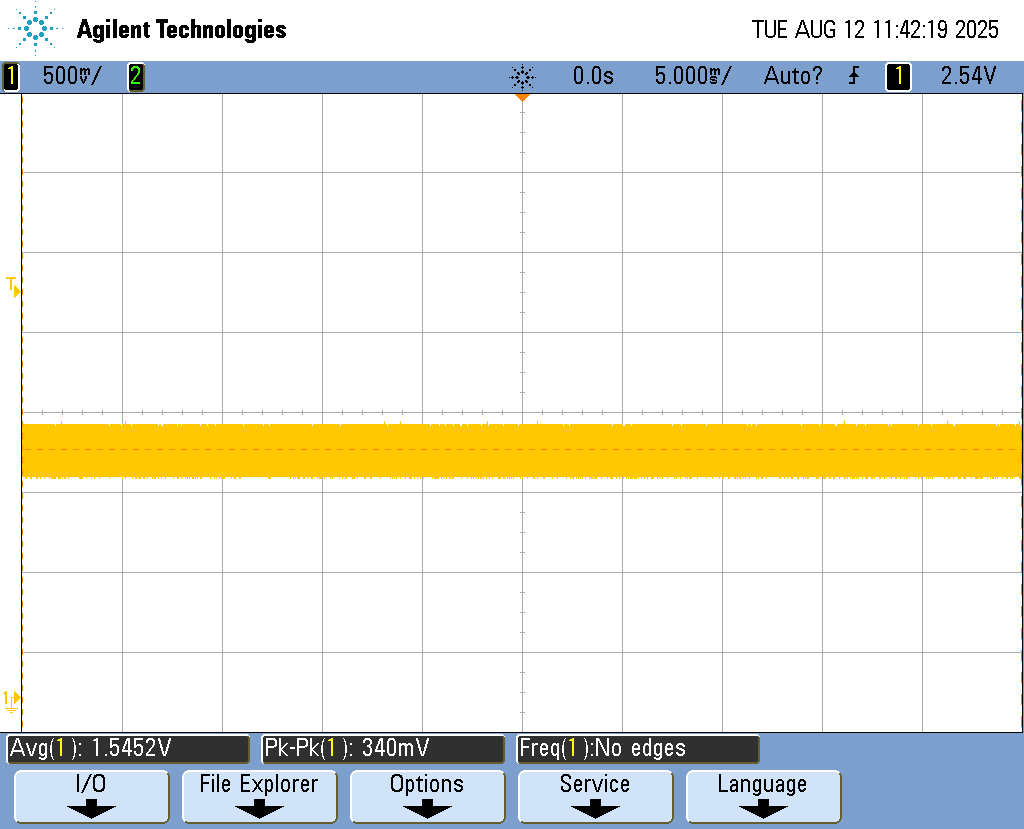Image resolution: width=1024 pixels, height=829 pixels.
Task: Open the Options softkey menu
Action: click(427, 795)
